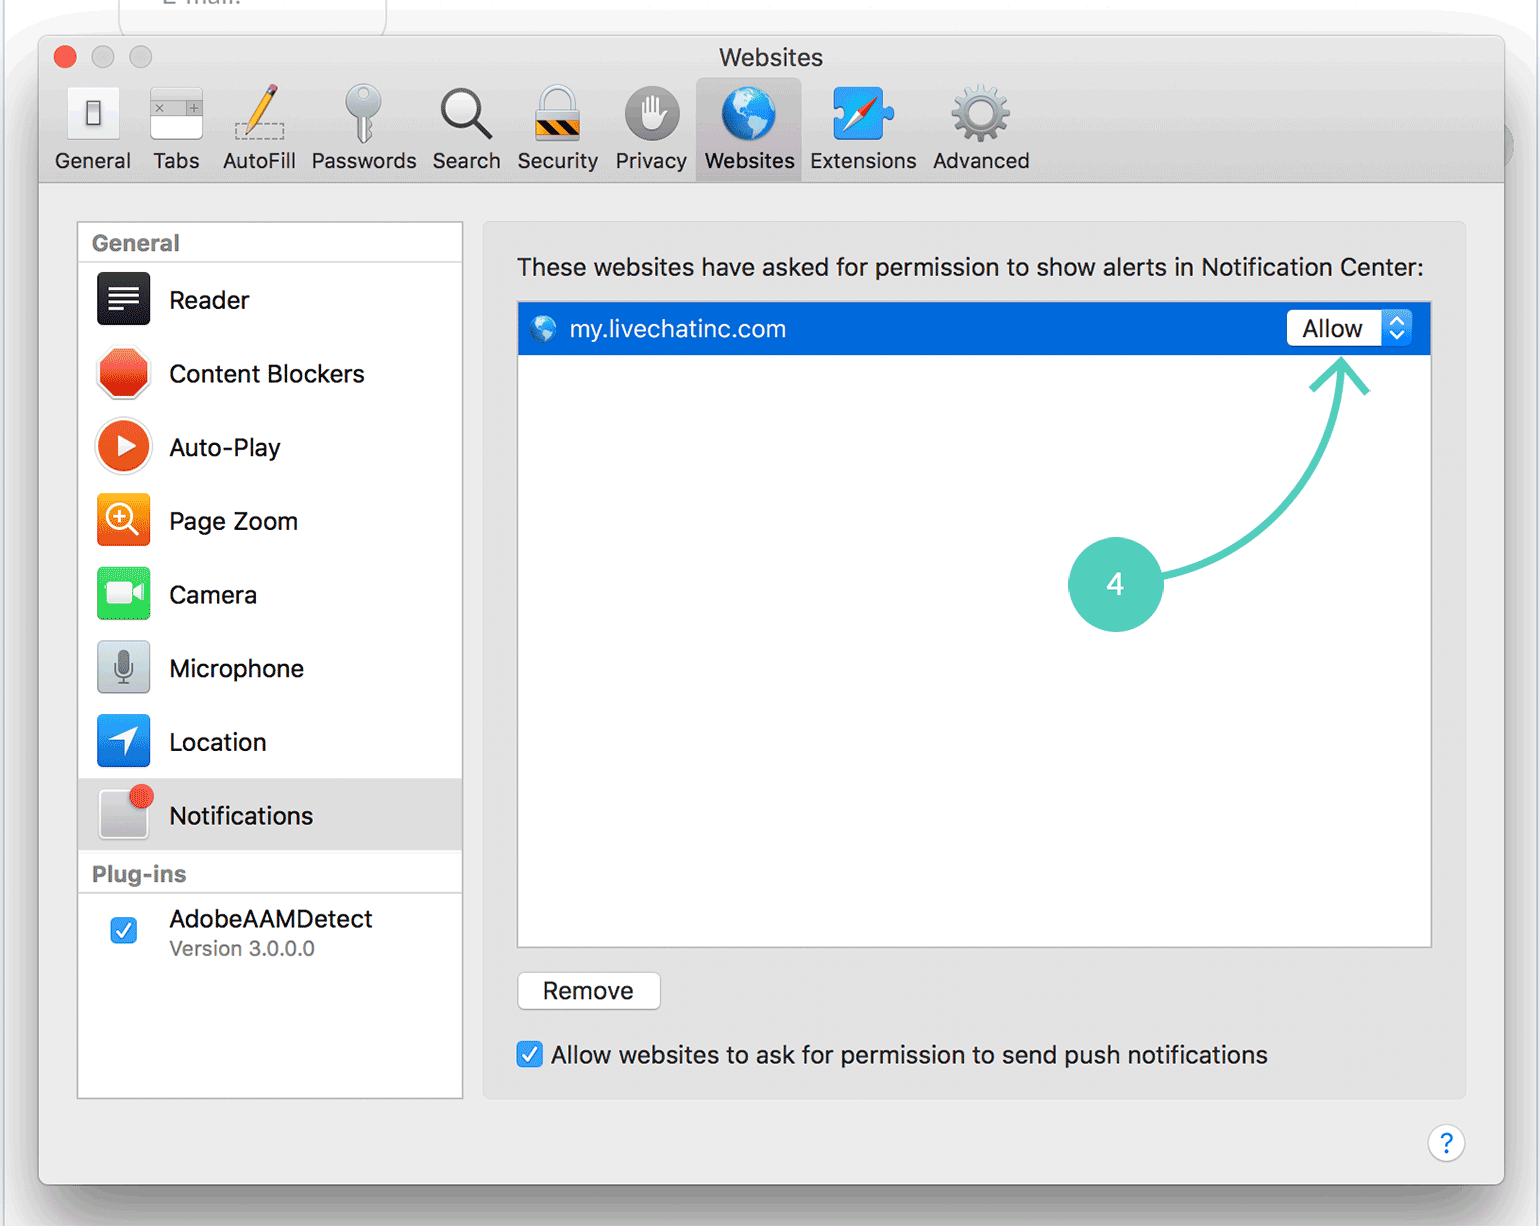Click the Tabs toolbar label
This screenshot has width=1540, height=1226.
(176, 161)
